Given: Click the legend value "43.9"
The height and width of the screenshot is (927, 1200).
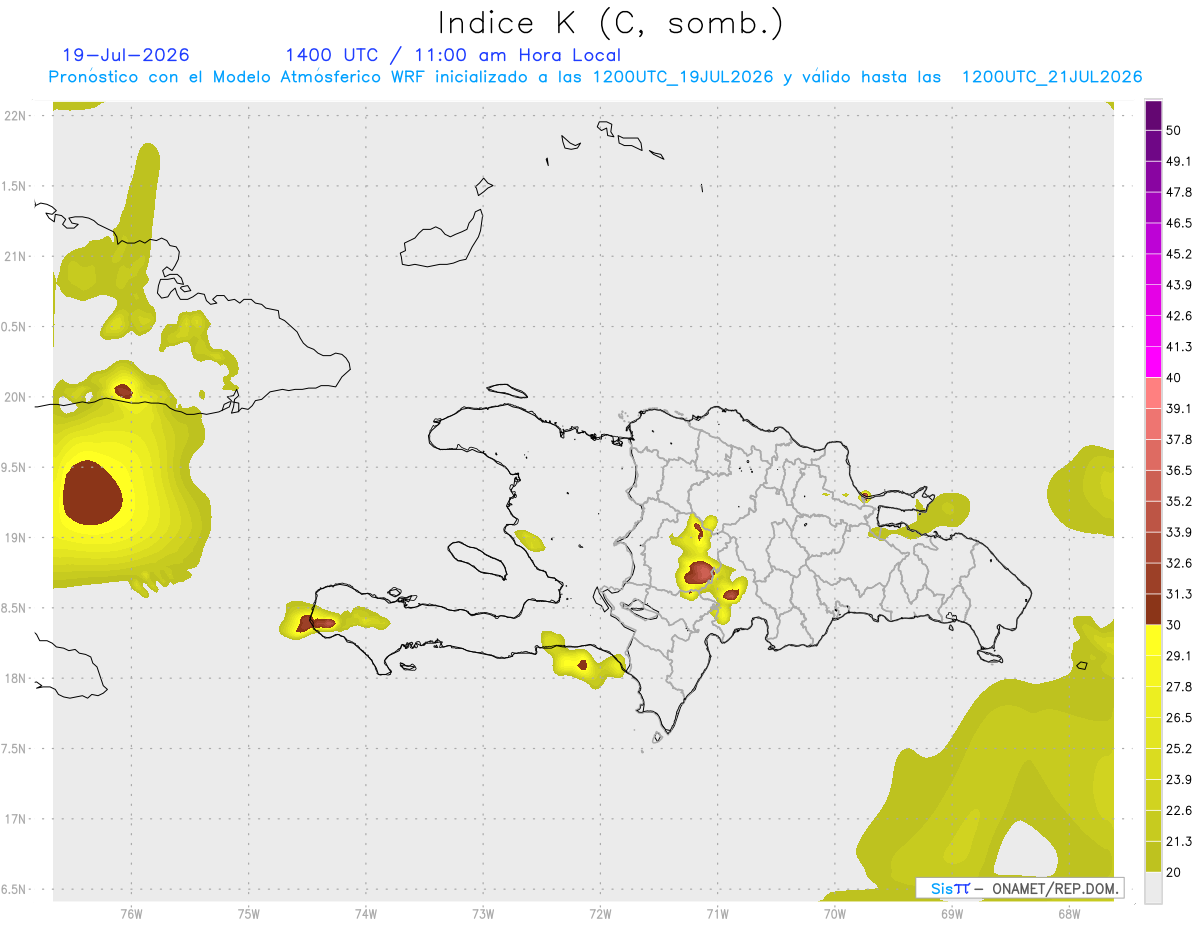Looking at the screenshot, I should [1179, 285].
